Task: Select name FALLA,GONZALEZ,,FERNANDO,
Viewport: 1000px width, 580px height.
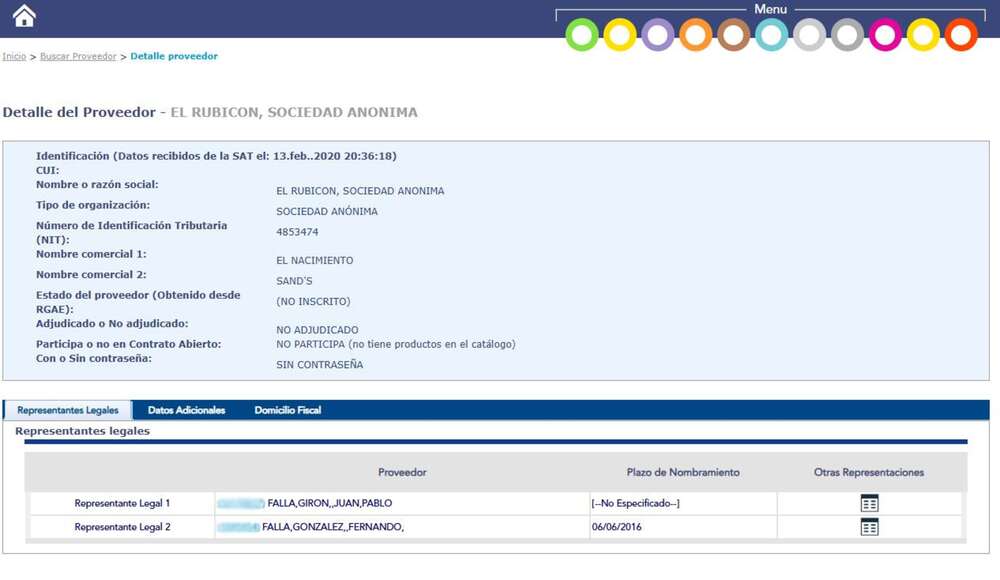Action: [333, 527]
